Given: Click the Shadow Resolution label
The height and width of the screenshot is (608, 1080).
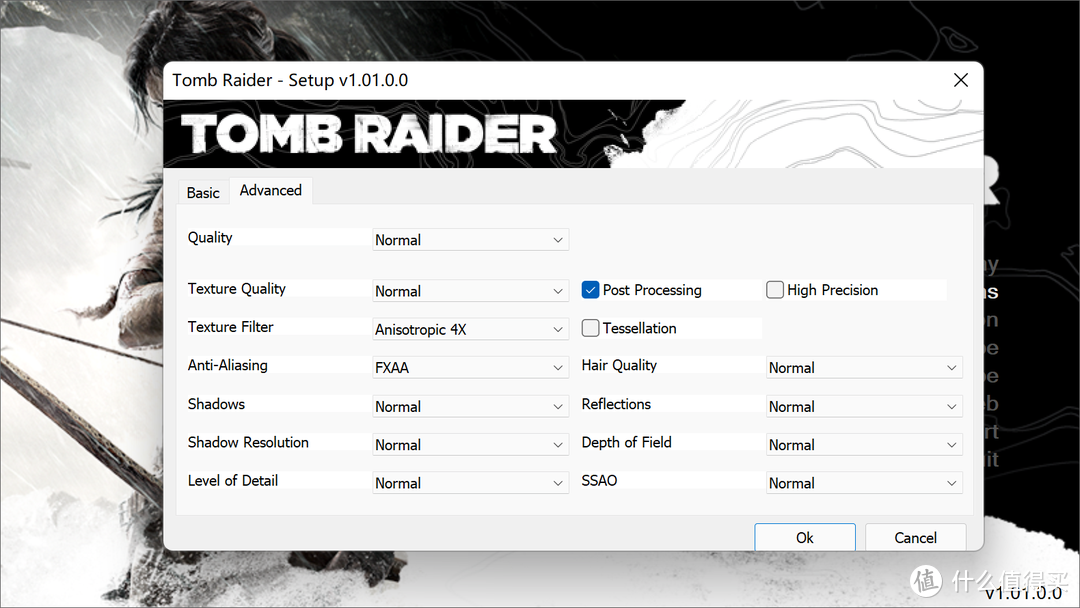Looking at the screenshot, I should (x=248, y=442).
